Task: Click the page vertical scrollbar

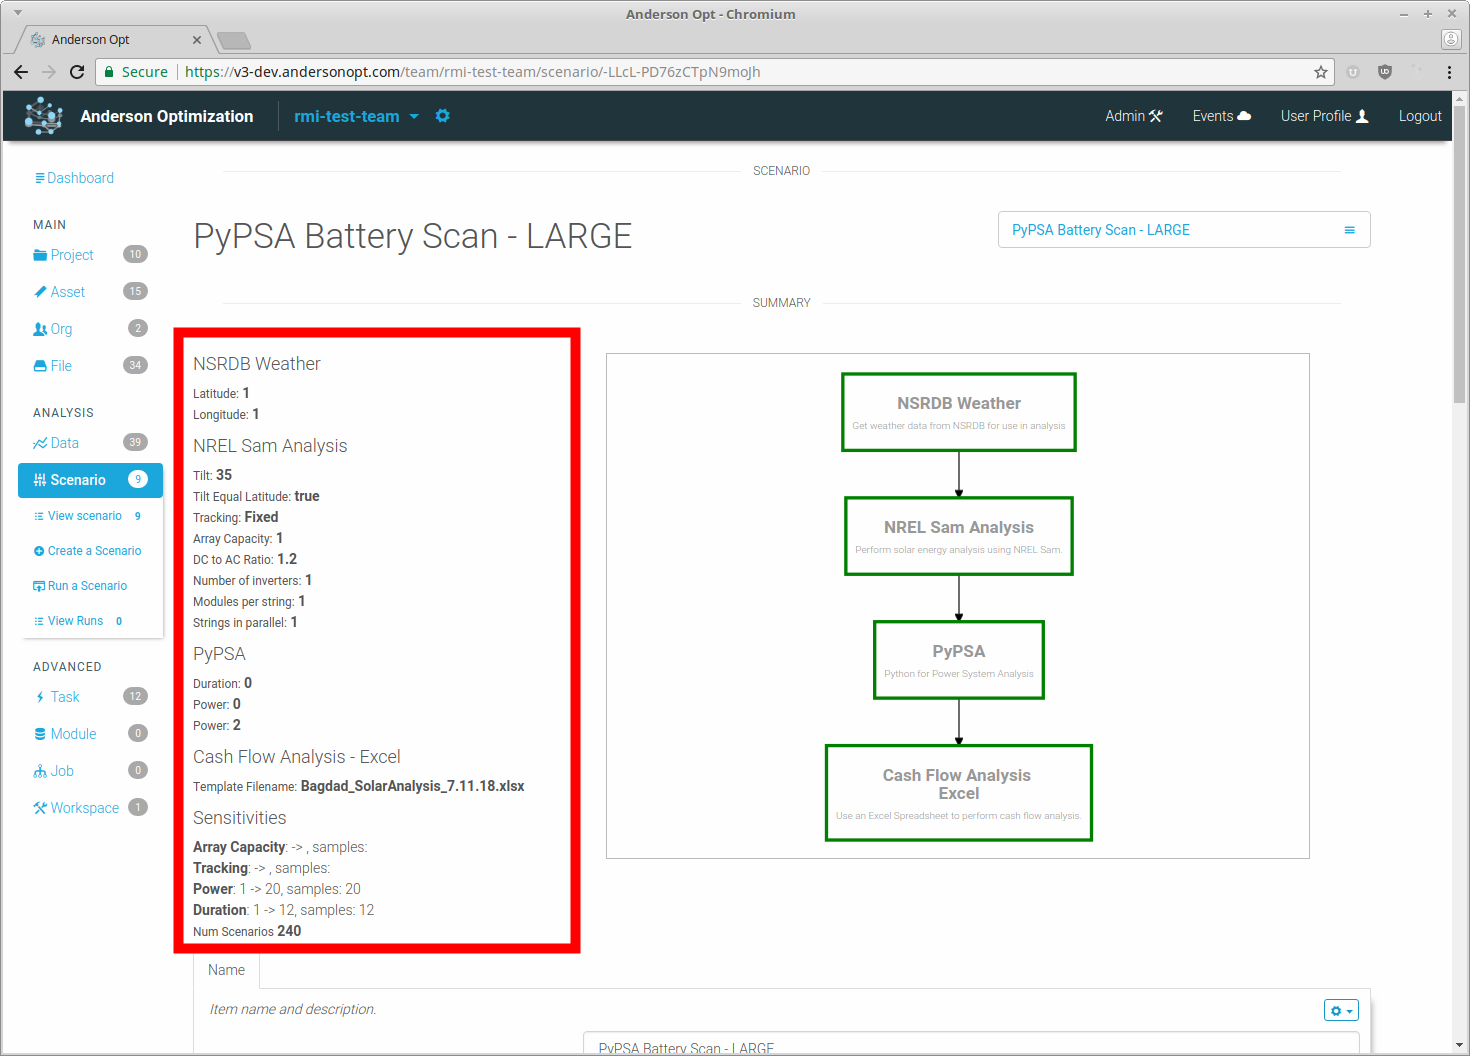Action: pyautogui.click(x=1459, y=250)
